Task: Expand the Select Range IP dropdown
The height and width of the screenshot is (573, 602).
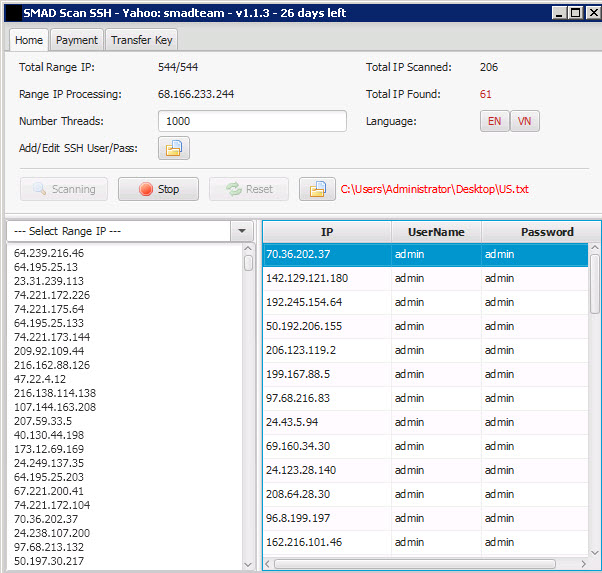Action: click(242, 231)
